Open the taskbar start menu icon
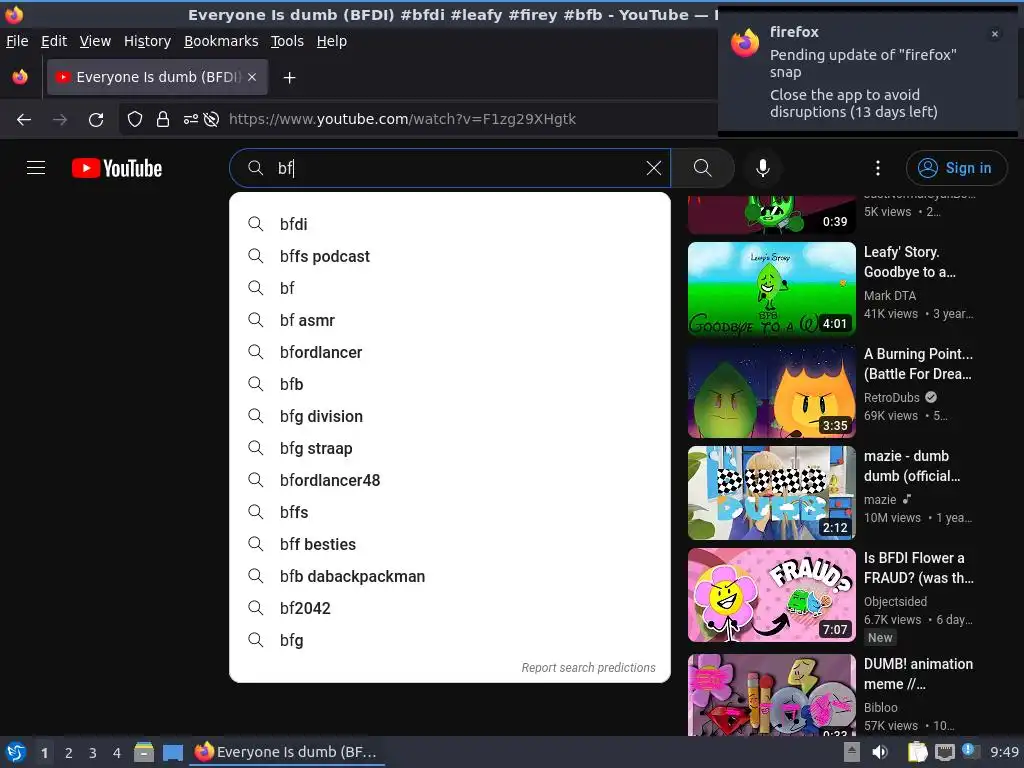Image resolution: width=1024 pixels, height=768 pixels. (16, 752)
